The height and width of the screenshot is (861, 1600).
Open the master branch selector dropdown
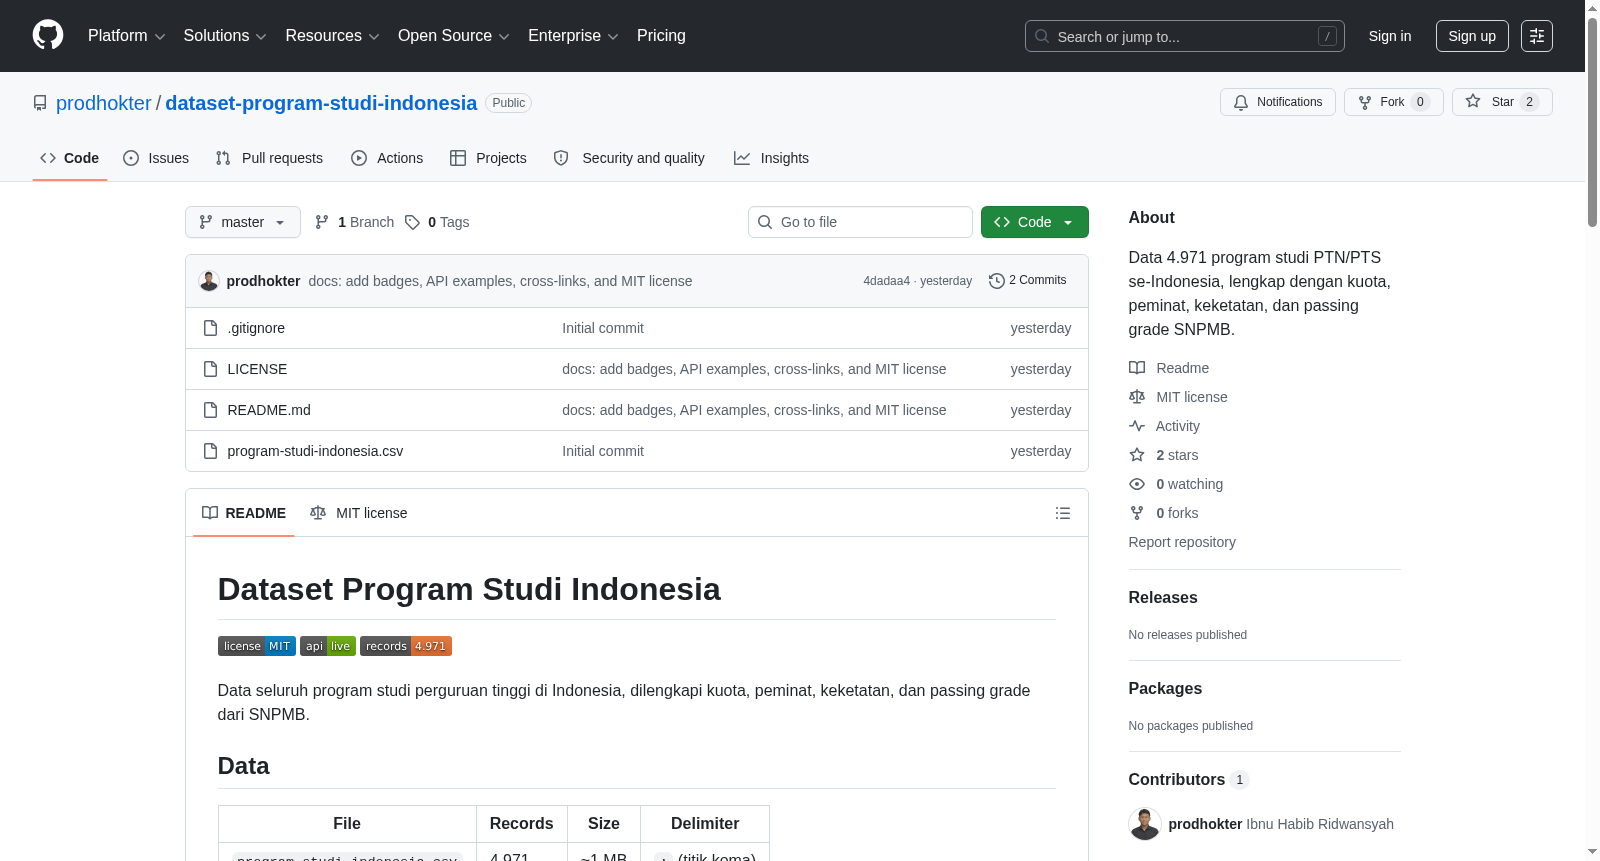click(x=243, y=222)
